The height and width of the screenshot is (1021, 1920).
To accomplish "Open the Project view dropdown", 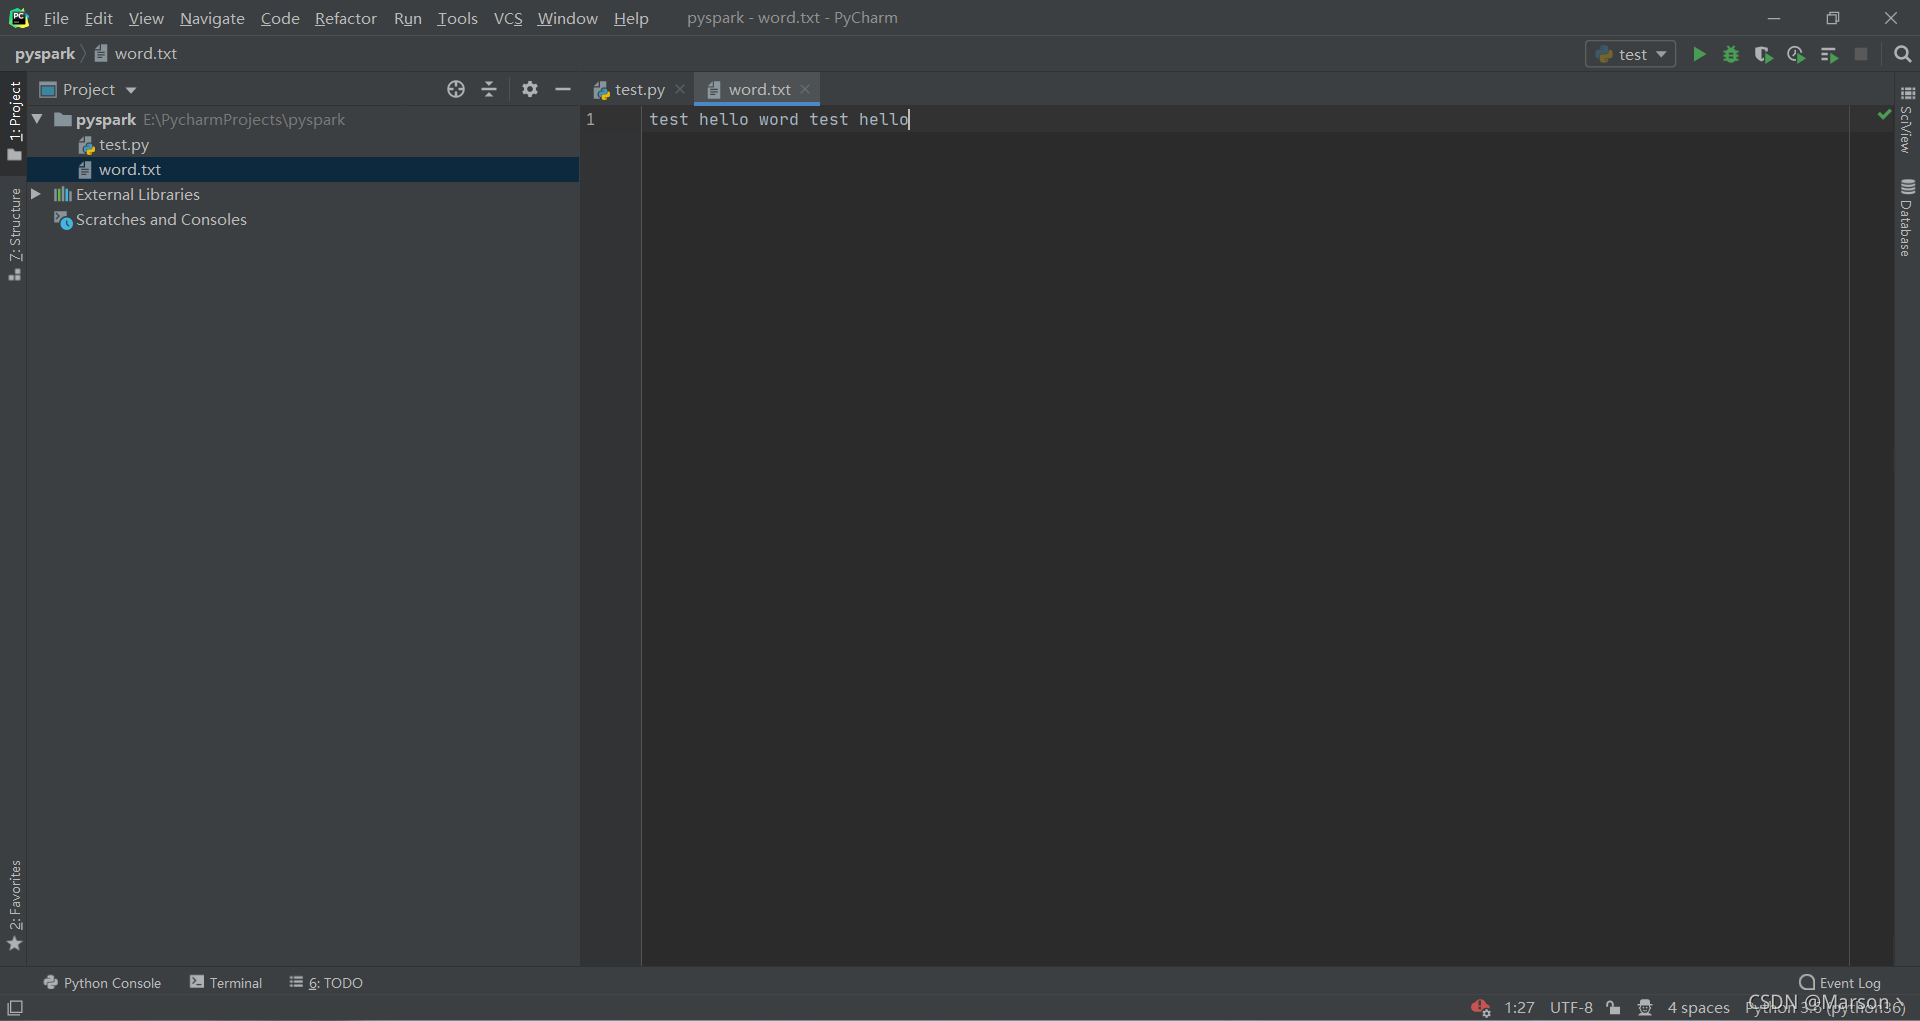I will tap(88, 89).
